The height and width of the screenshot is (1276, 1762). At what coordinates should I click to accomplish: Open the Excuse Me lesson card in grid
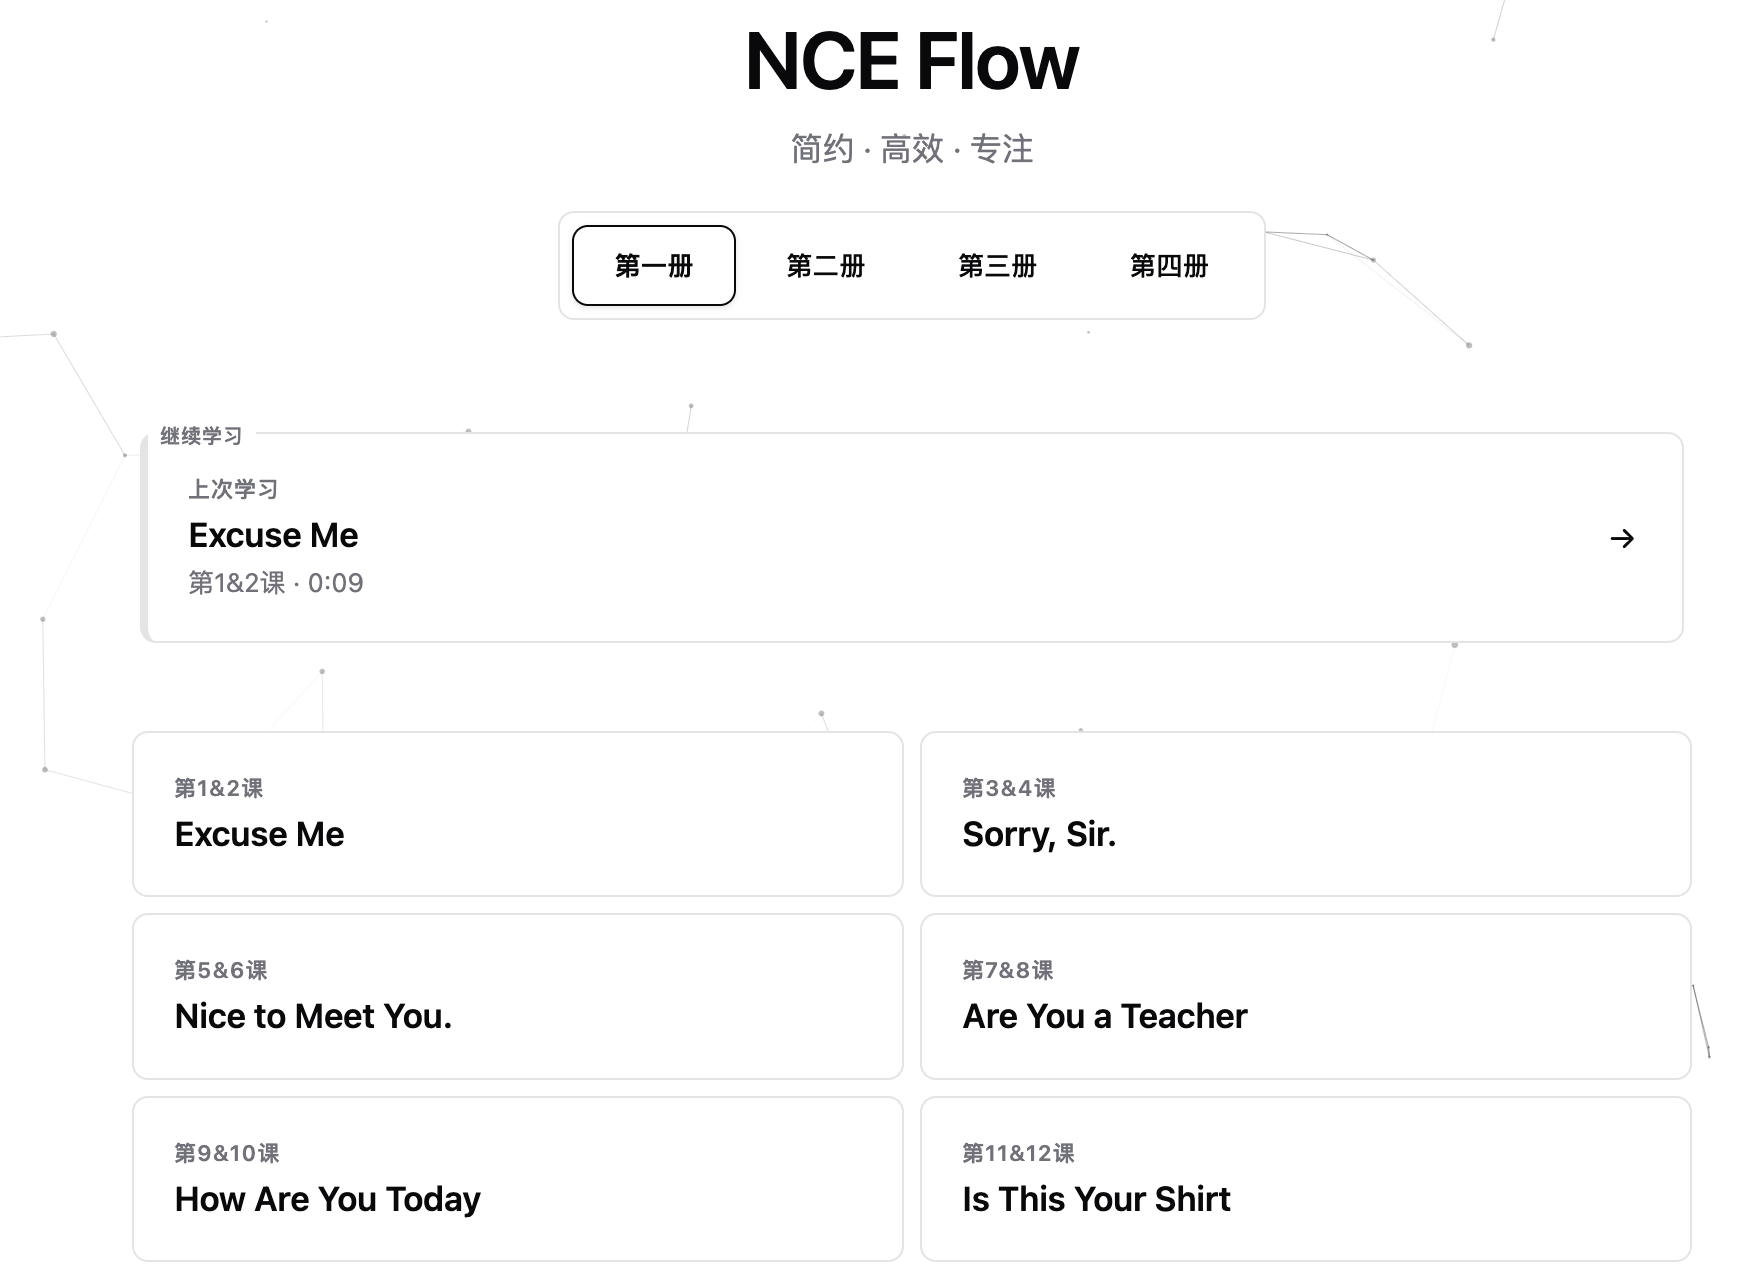coord(518,814)
